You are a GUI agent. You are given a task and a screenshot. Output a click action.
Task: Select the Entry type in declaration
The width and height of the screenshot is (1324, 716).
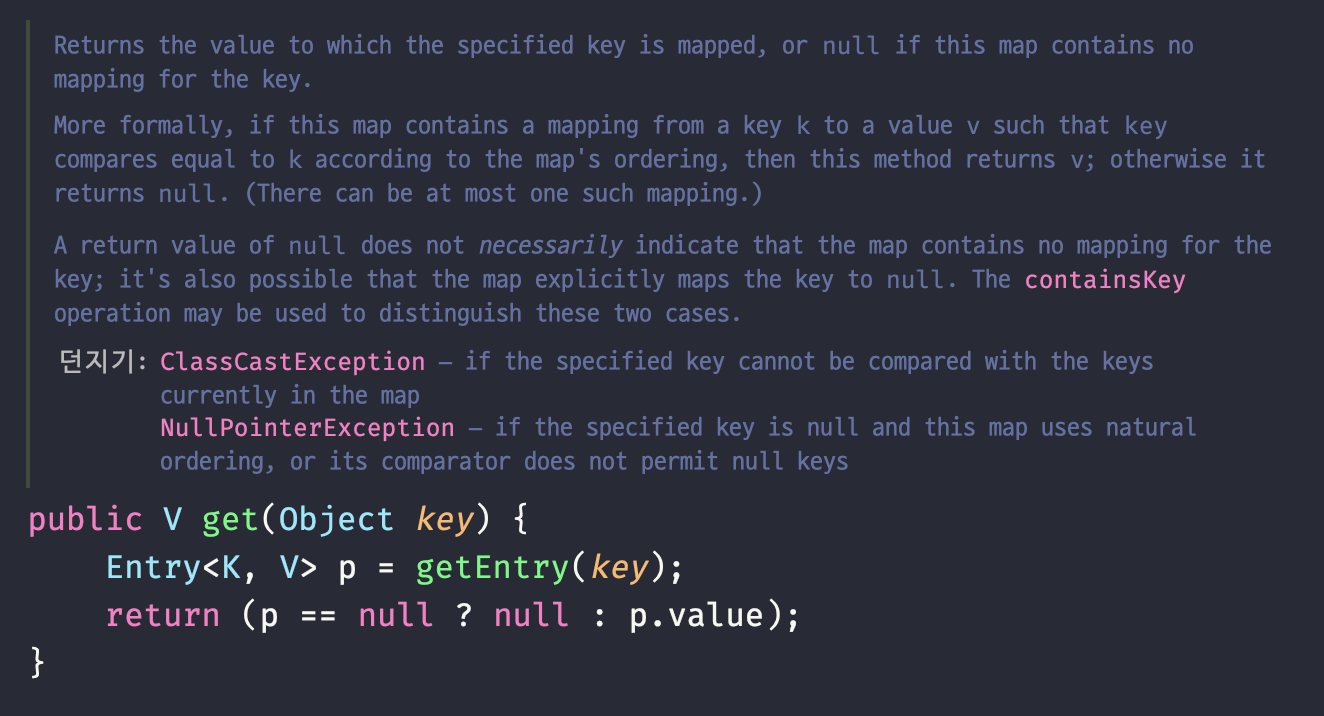(x=154, y=568)
